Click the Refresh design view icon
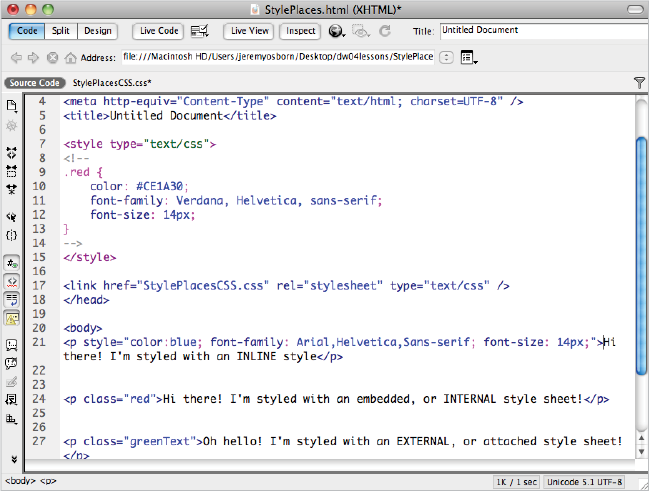Screen dimensions: 653x491 (x=385, y=31)
